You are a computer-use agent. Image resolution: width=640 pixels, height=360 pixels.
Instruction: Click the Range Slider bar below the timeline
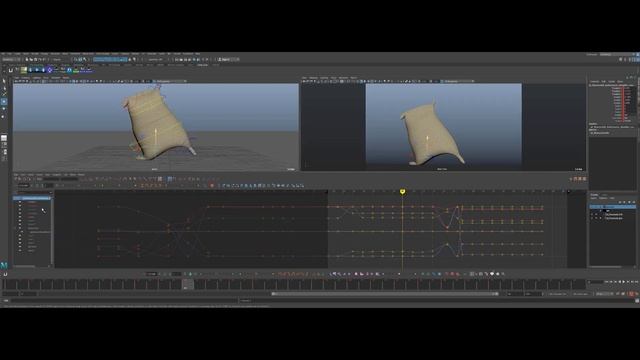(385, 294)
